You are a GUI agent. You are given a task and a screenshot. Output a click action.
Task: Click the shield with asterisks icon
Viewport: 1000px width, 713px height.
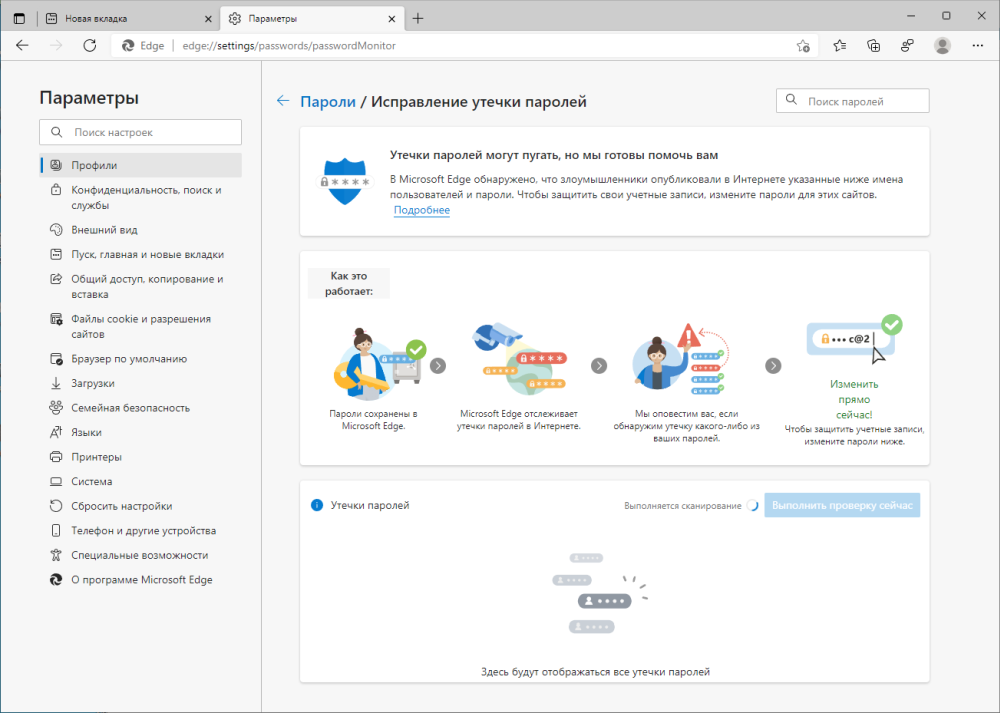[x=345, y=182]
